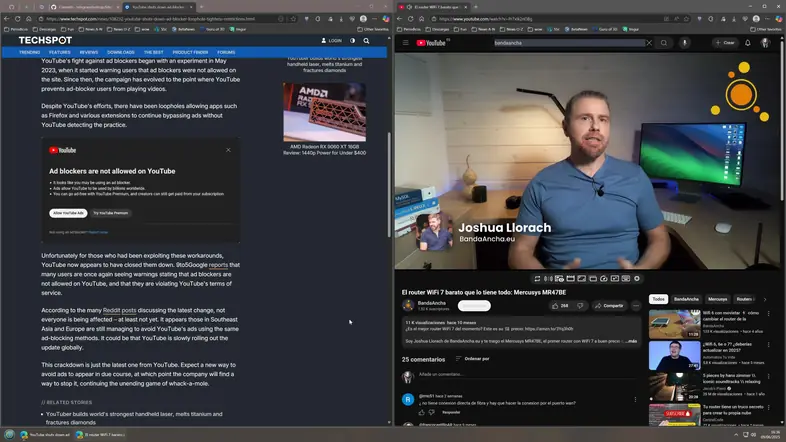Go back in TechSpot browser window

(7, 19)
